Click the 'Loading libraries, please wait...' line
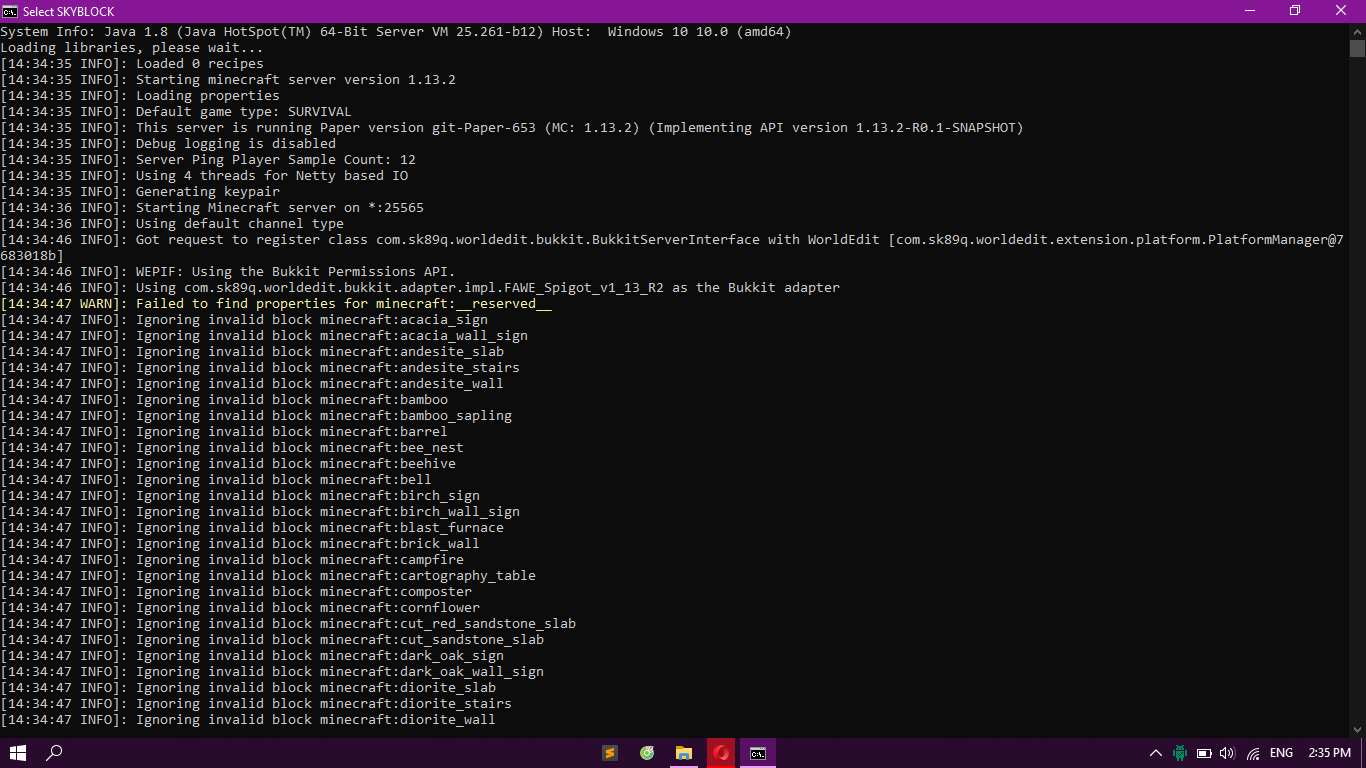 (132, 48)
